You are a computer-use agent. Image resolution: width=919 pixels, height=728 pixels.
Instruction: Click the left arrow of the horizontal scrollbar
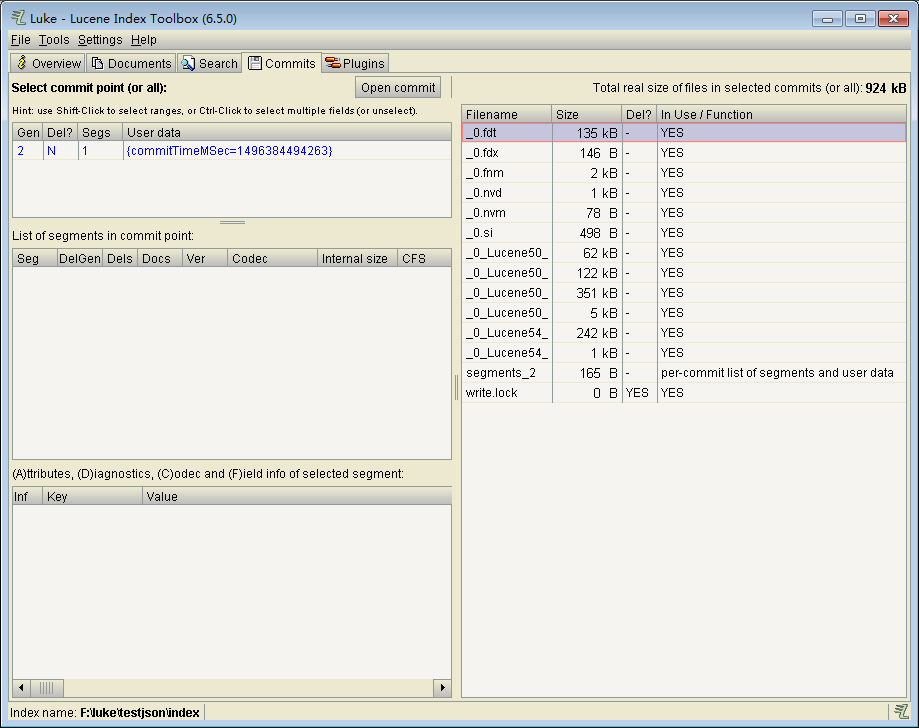(22, 688)
